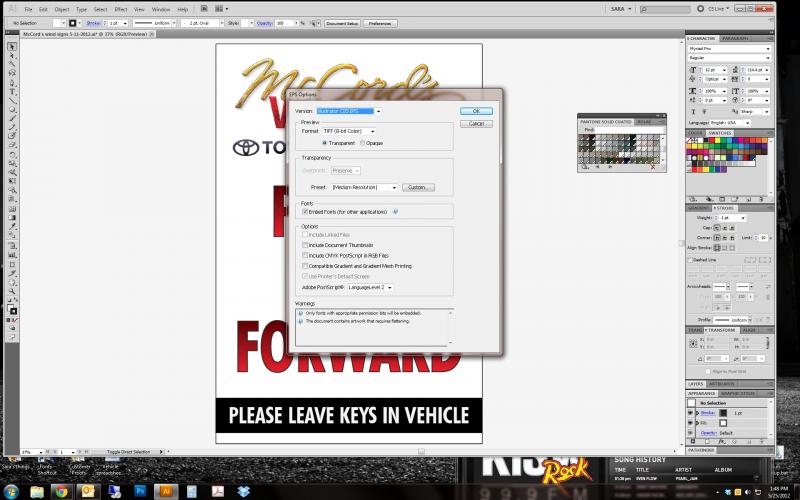800x500 pixels.
Task: Select the Zoom tool in the toolbox
Action: (12, 291)
